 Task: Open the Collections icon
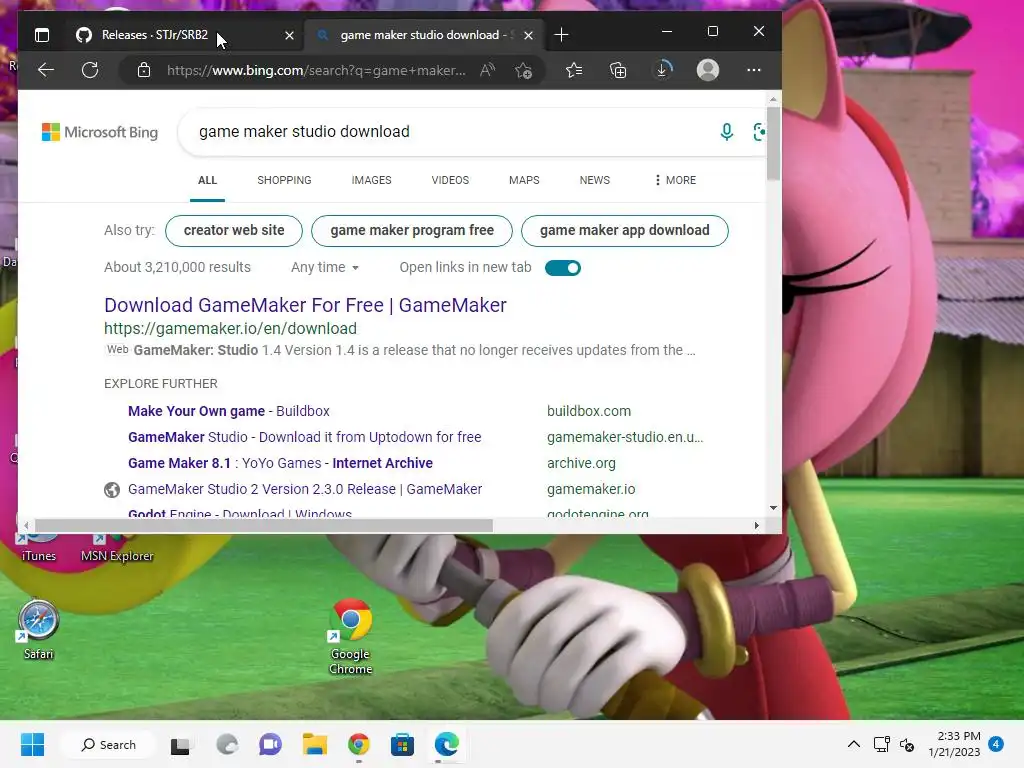pos(618,70)
